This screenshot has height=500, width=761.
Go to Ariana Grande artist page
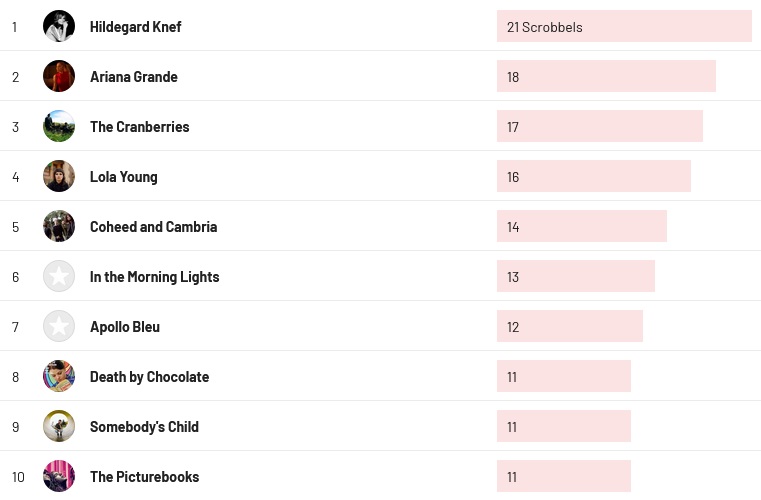tap(133, 77)
